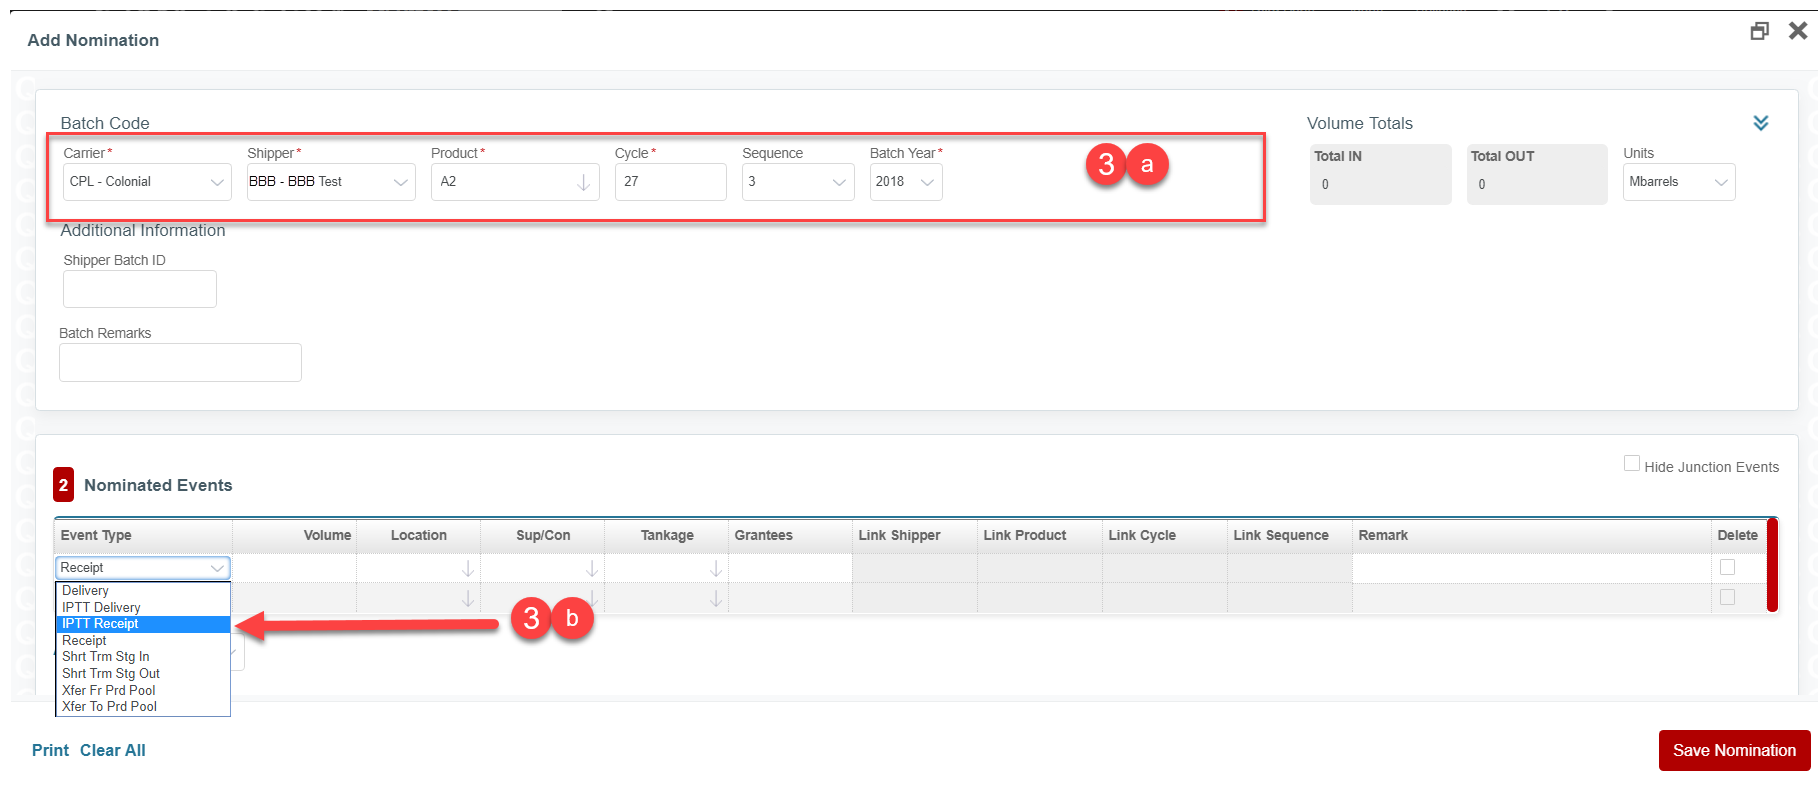
Task: Click into the Batch Remarks text field
Action: pos(180,362)
